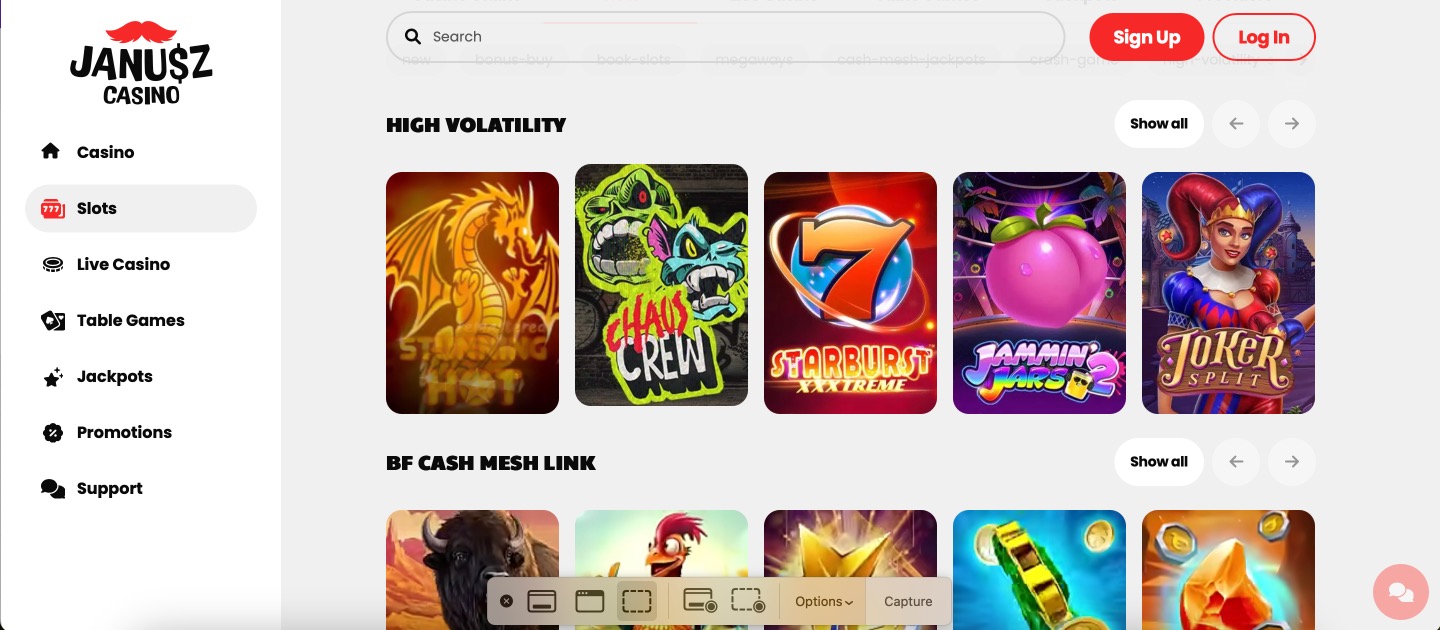Open the Live Casino chip icon
This screenshot has height=630, width=1440.
52,264
